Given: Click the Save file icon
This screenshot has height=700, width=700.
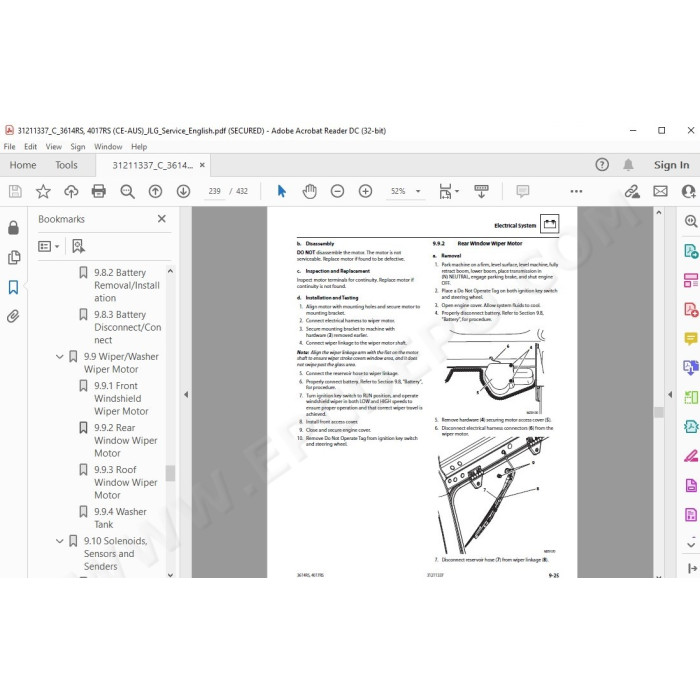Looking at the screenshot, I should [15, 192].
